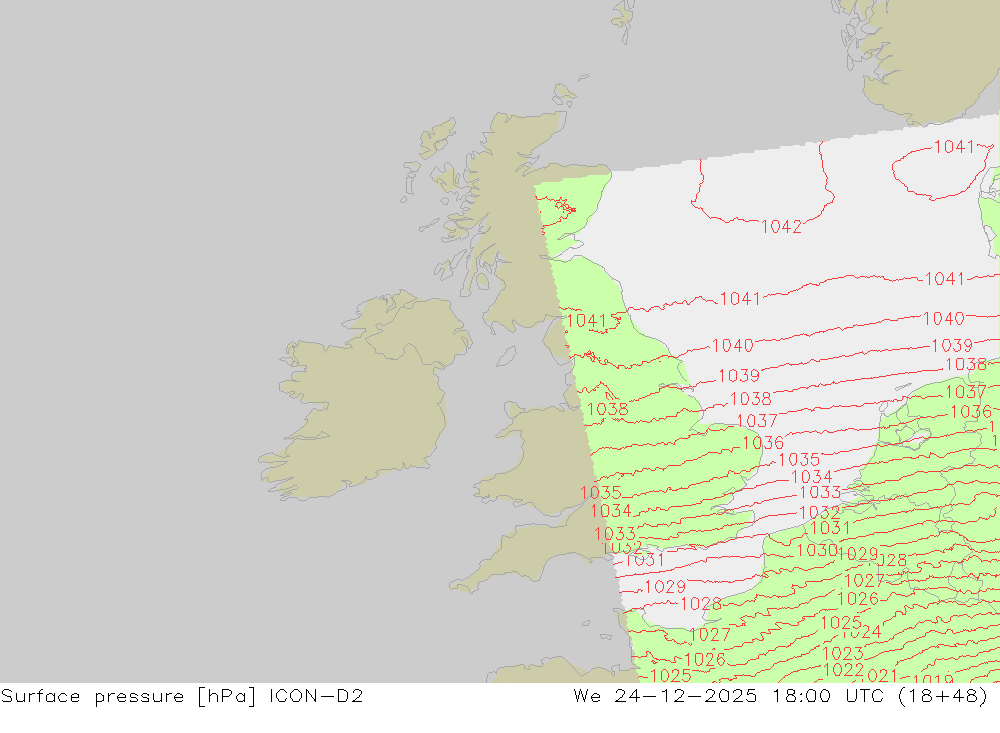Screen dimensions: 1000x733
Task: Click the 1042 isobar label
Action: tap(781, 226)
